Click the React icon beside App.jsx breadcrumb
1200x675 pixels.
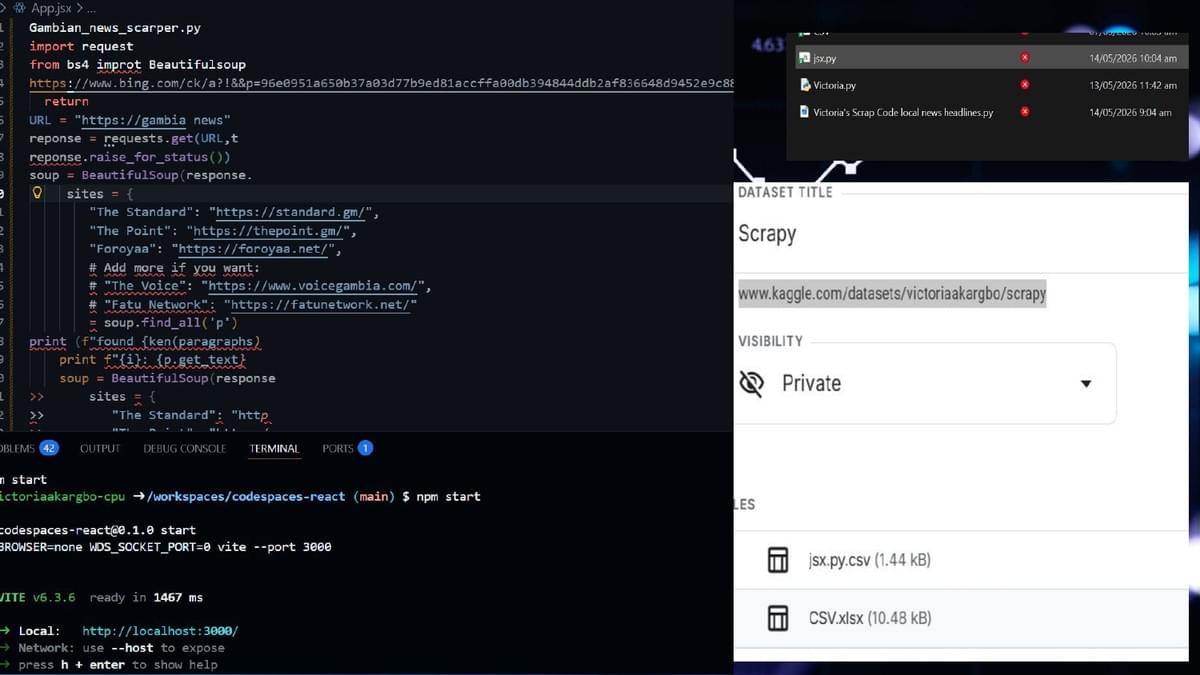(20, 8)
